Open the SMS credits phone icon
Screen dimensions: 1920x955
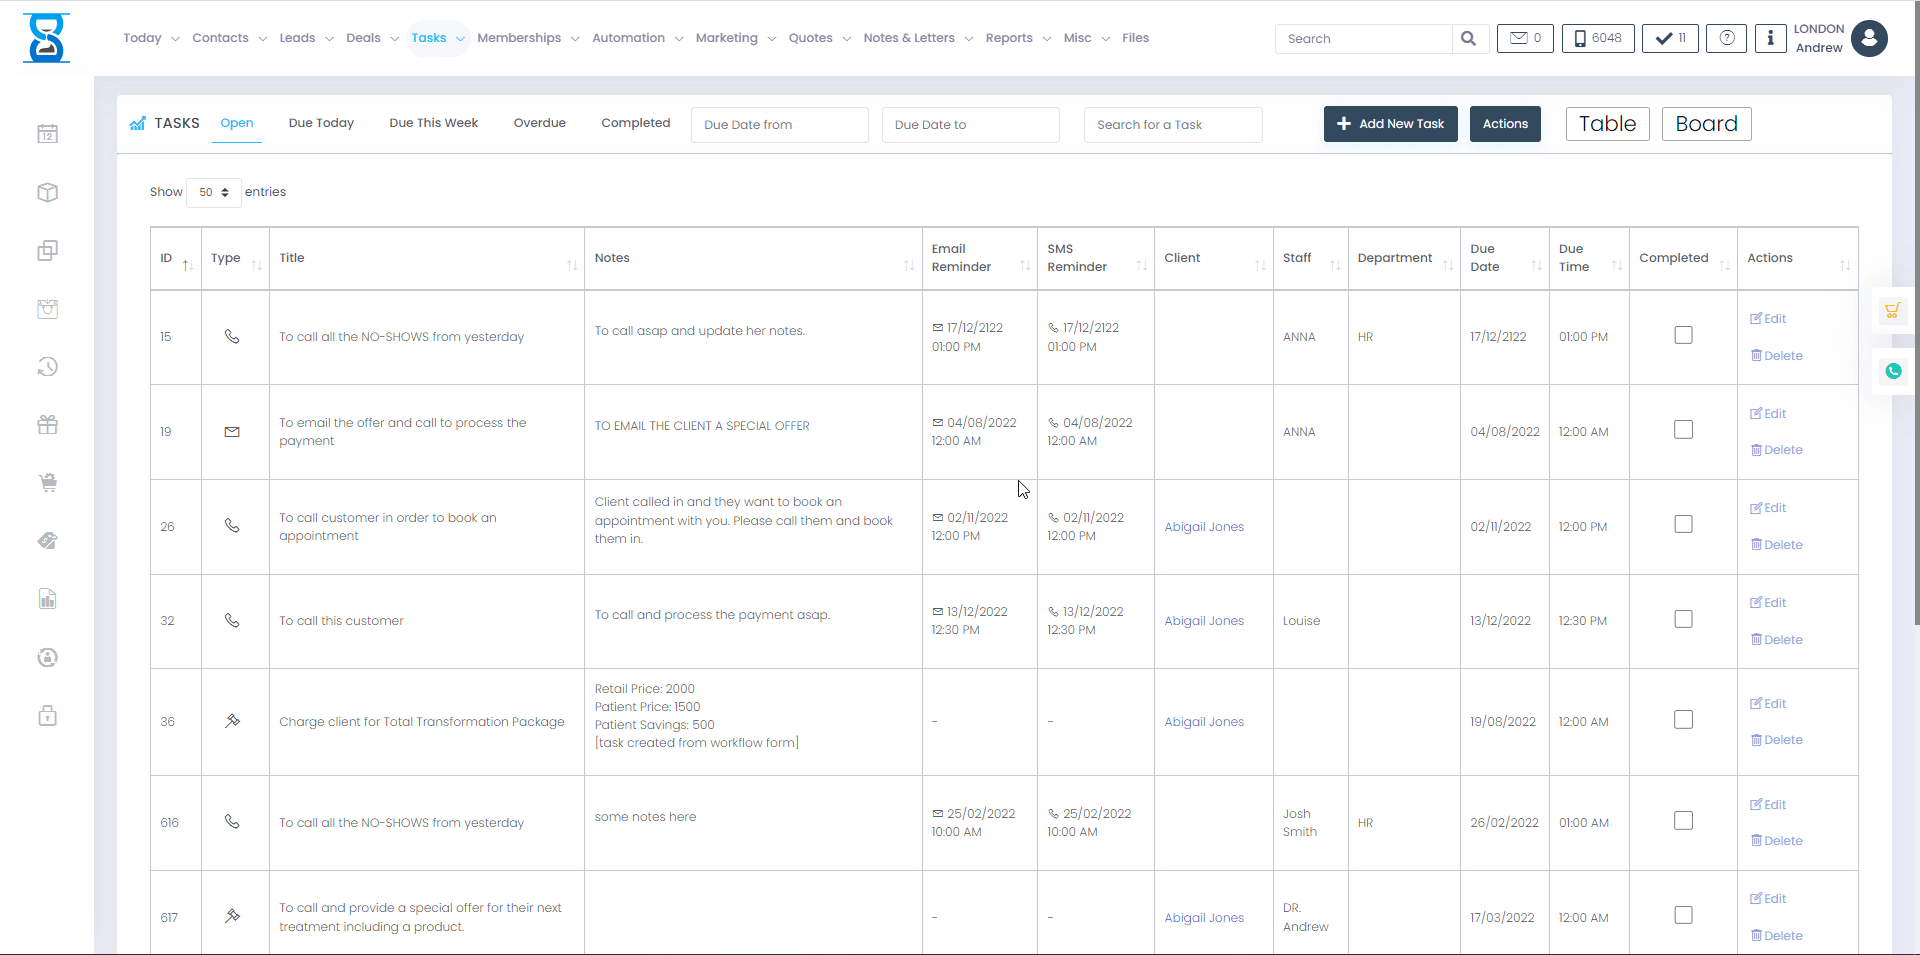click(1598, 38)
